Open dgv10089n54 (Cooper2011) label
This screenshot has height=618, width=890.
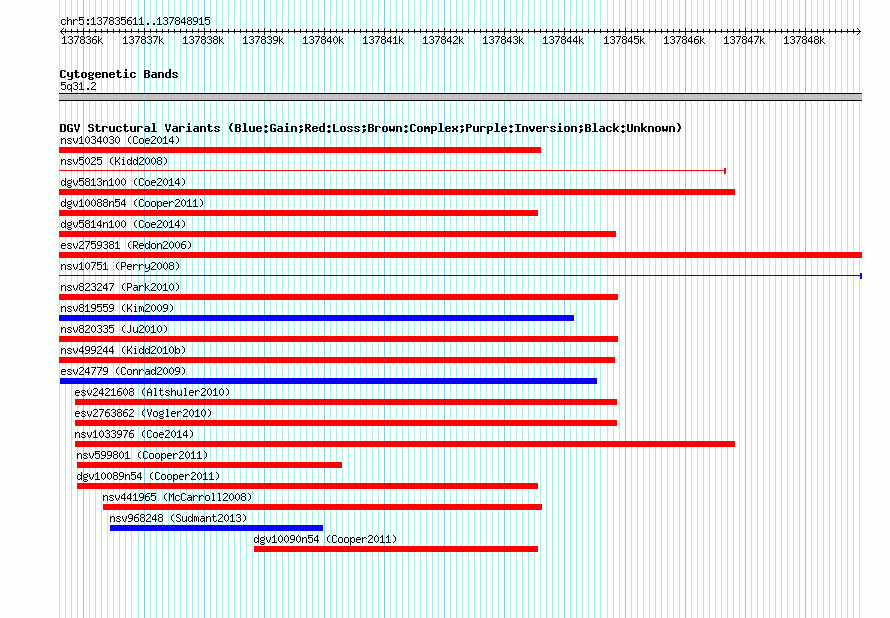pyautogui.click(x=148, y=476)
